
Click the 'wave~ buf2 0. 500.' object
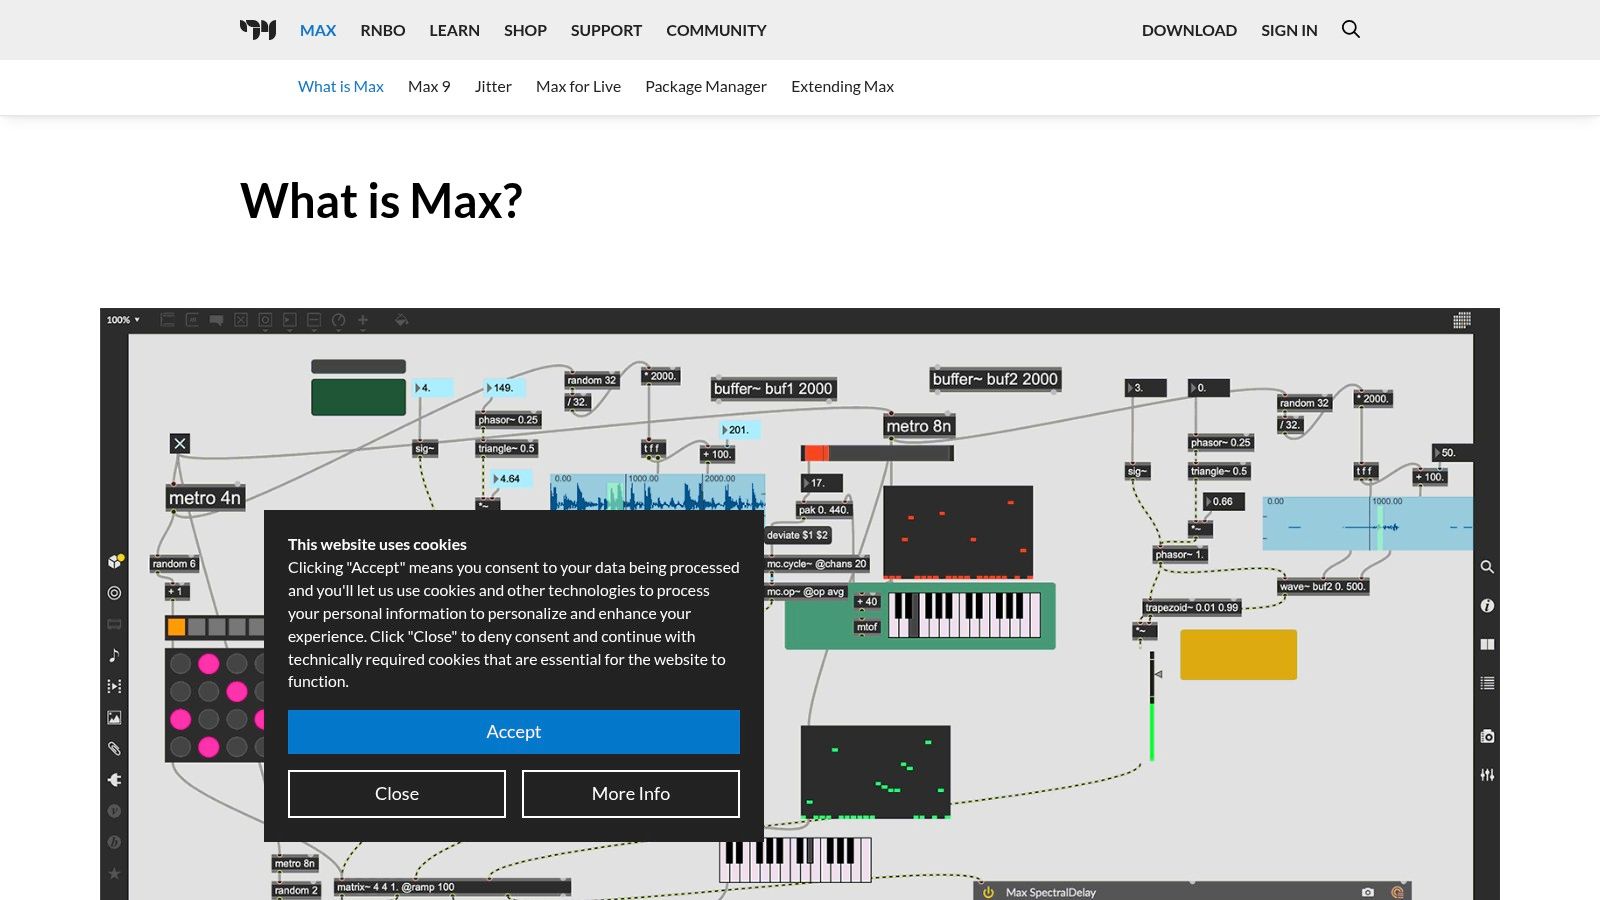pyautogui.click(x=1322, y=587)
